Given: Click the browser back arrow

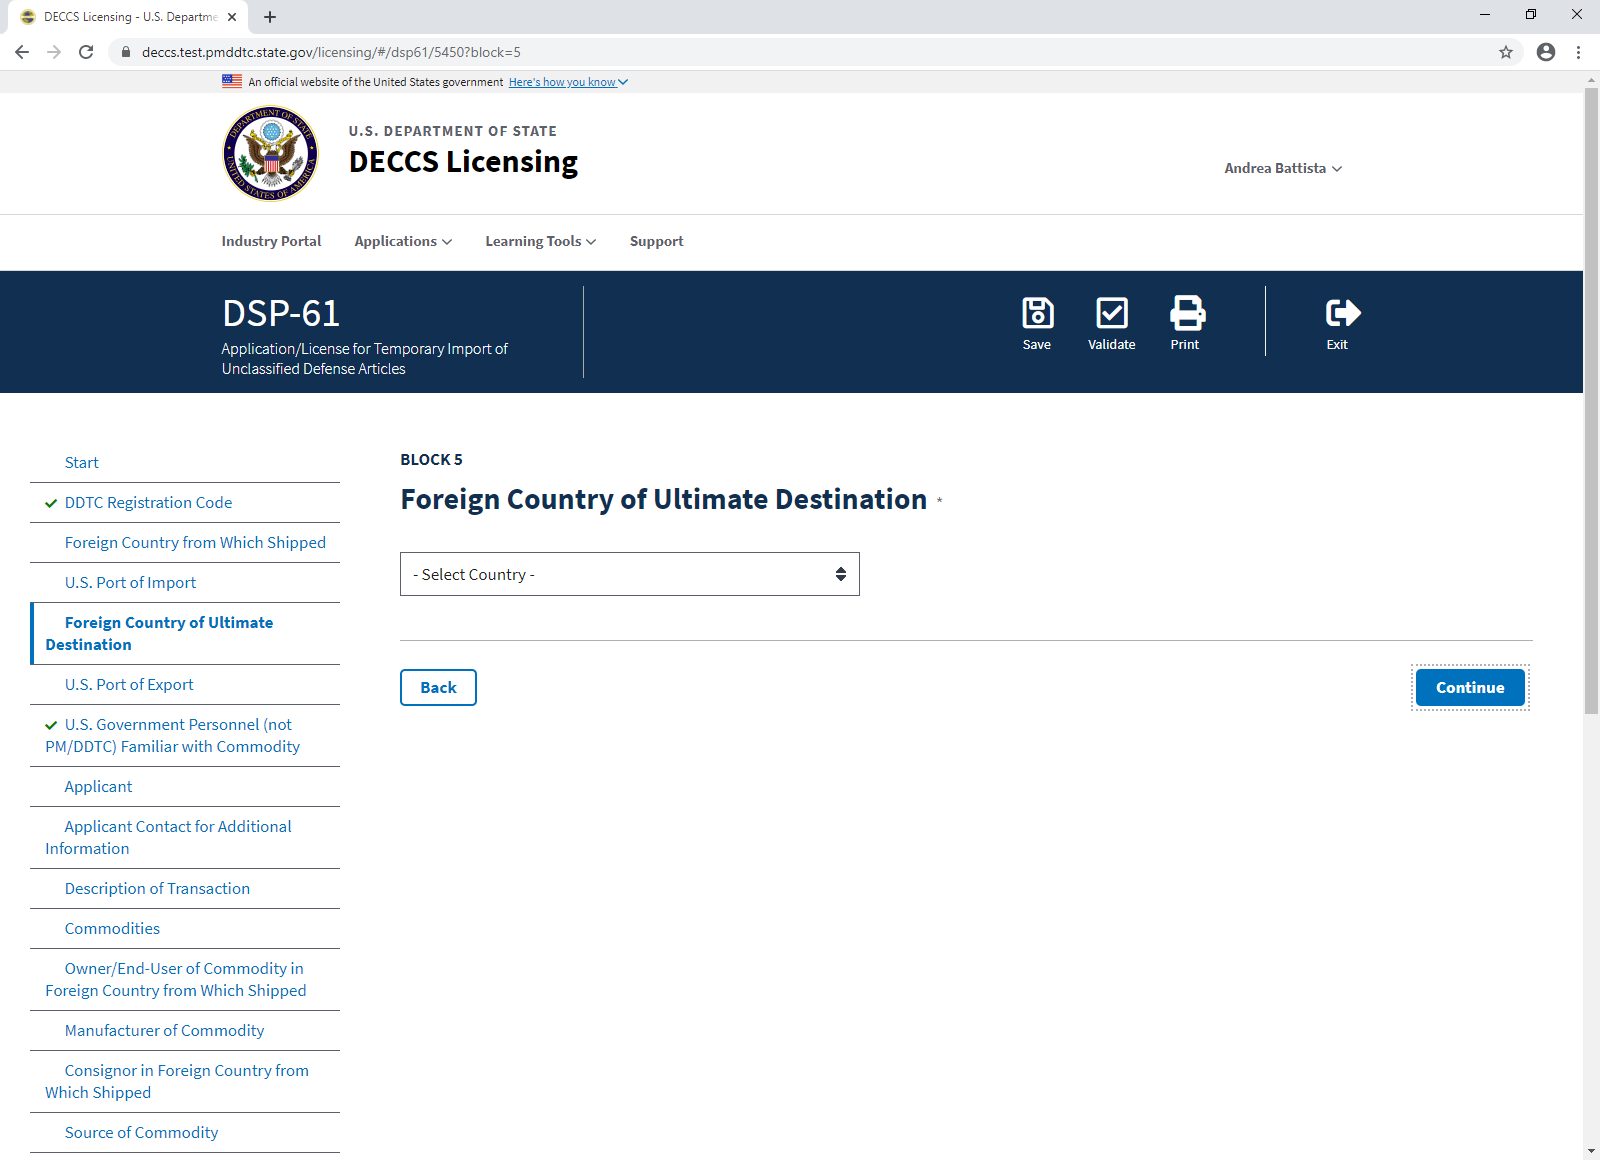Looking at the screenshot, I should 22,52.
